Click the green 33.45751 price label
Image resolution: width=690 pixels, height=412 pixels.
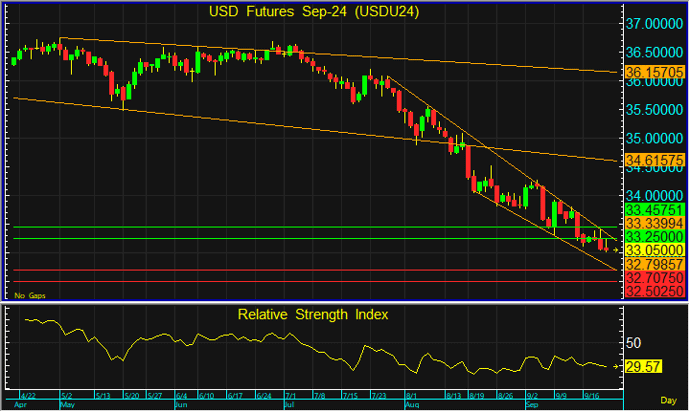(x=654, y=209)
